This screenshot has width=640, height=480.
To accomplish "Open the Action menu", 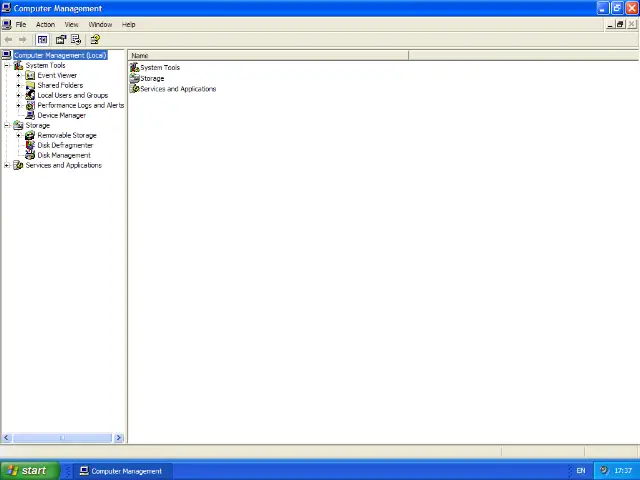I will [45, 24].
